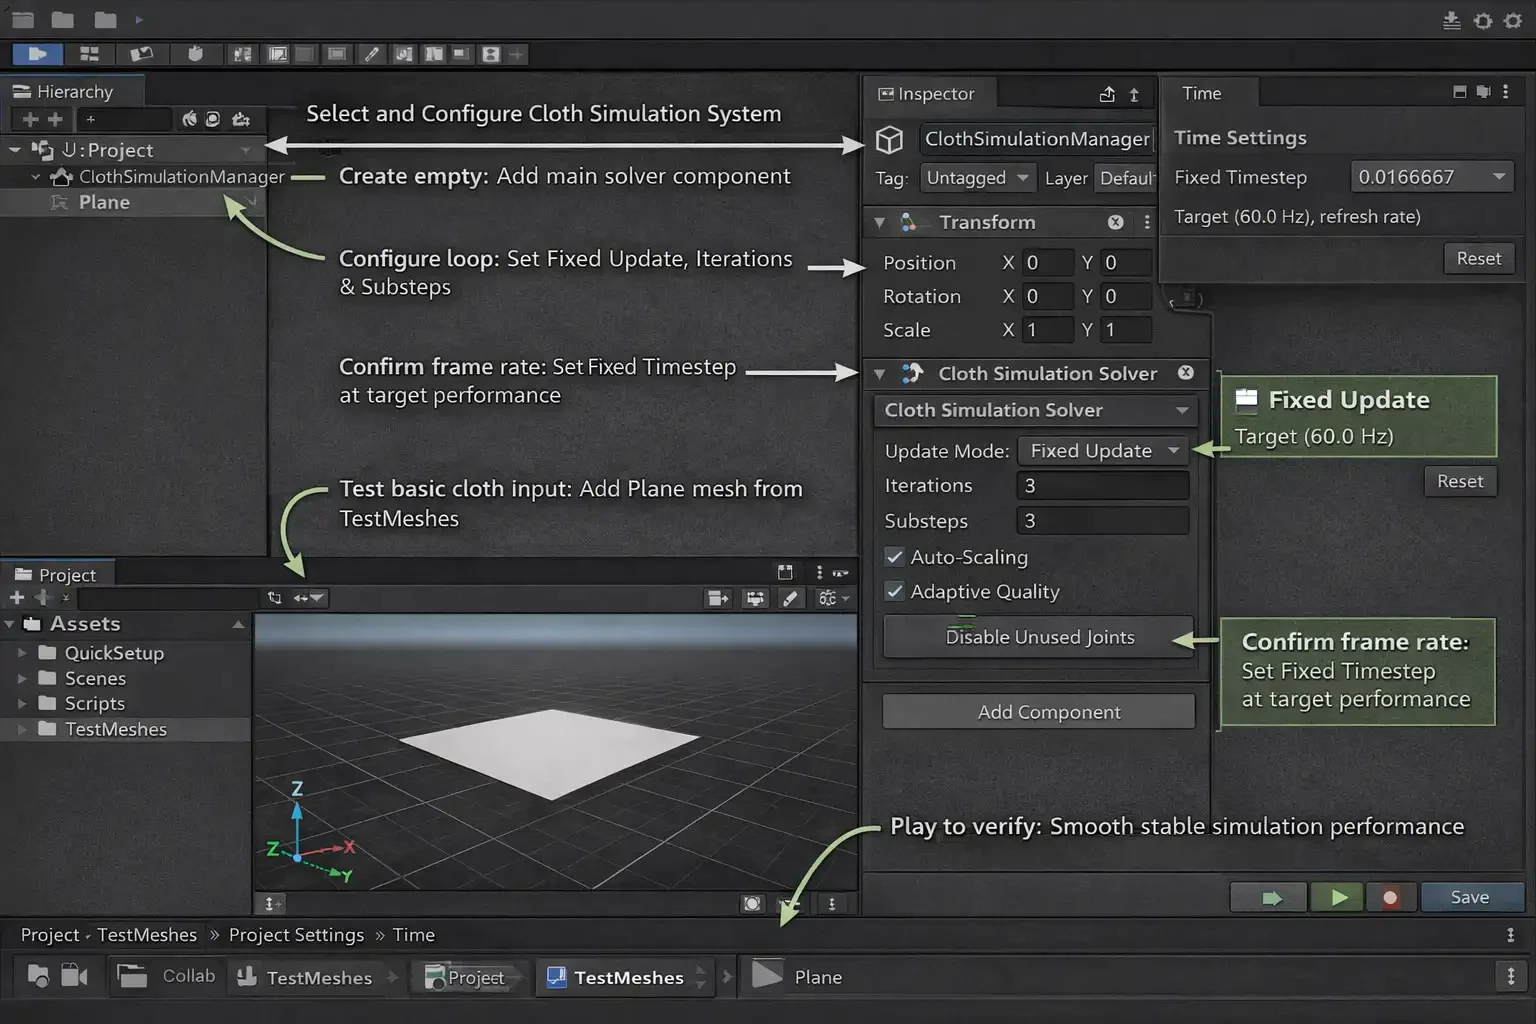This screenshot has height=1024, width=1536.
Task: Open the Transform component's kebab (⋮) menu
Action: [x=1146, y=222]
